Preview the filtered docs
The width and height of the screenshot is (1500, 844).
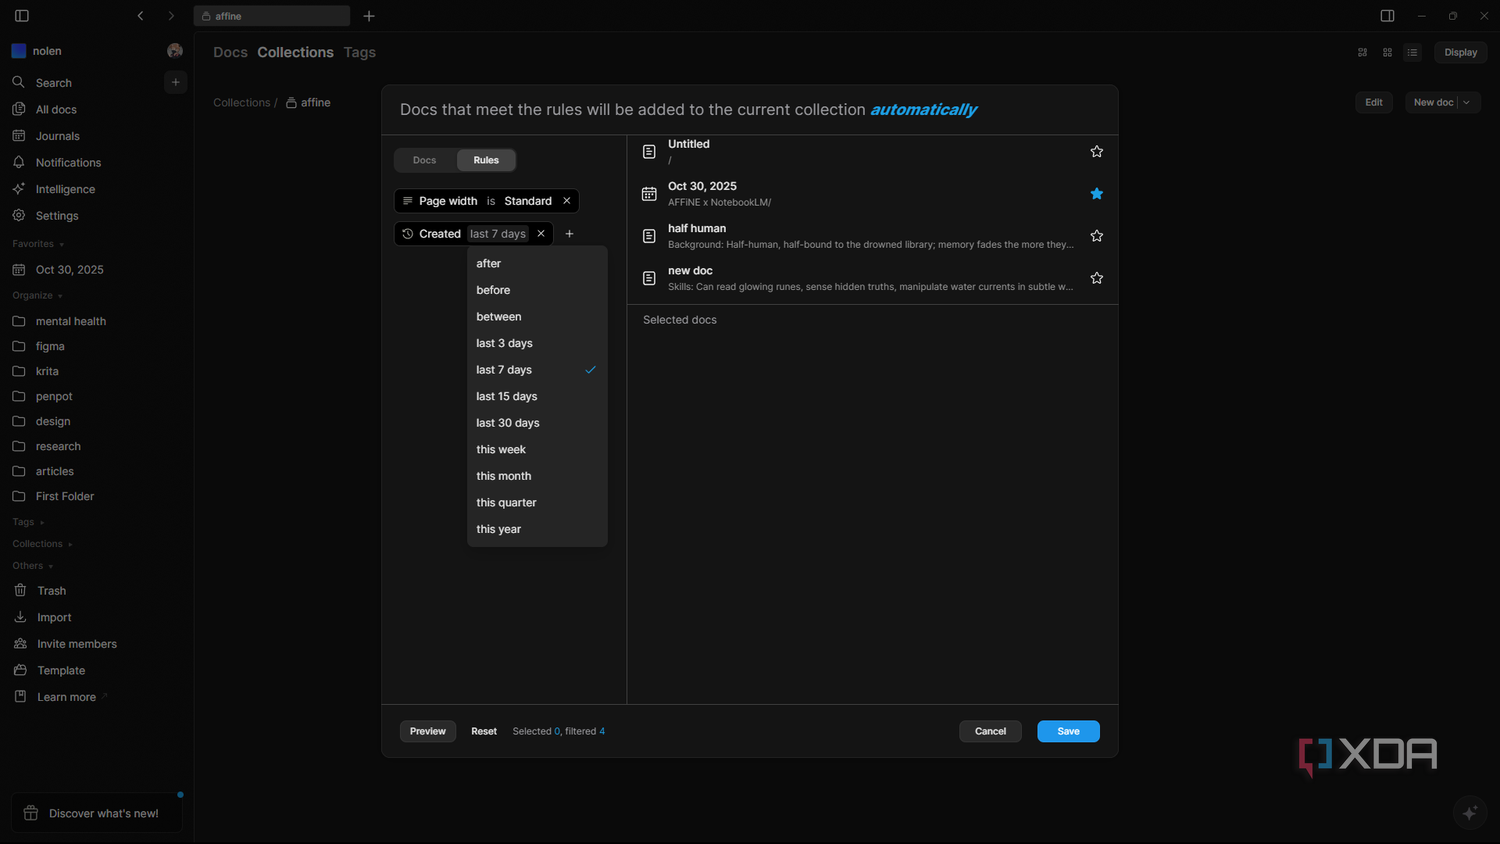[x=428, y=731]
